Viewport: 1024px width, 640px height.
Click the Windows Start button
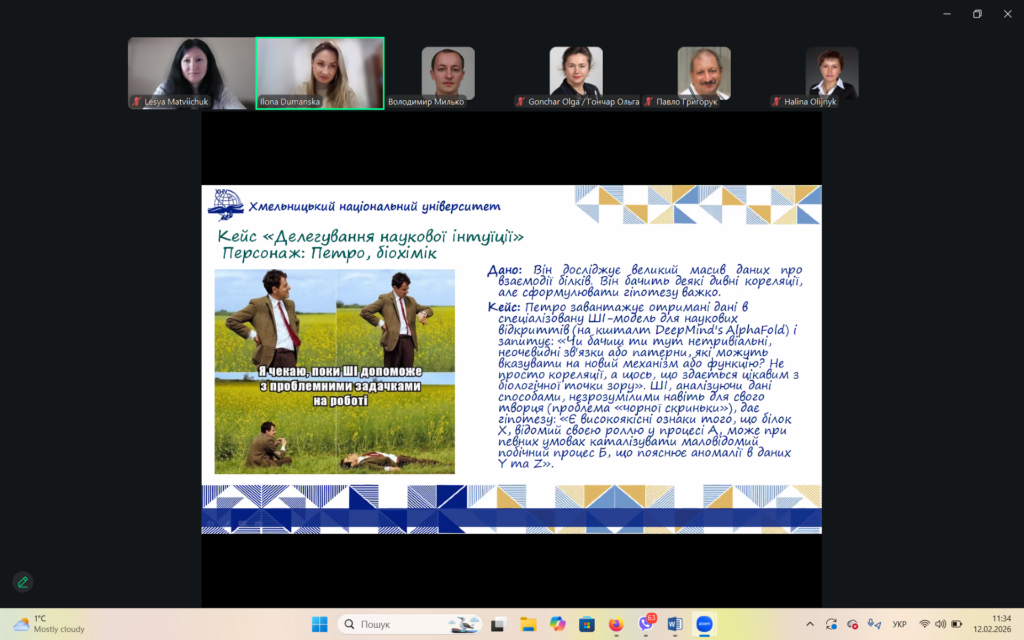point(320,624)
